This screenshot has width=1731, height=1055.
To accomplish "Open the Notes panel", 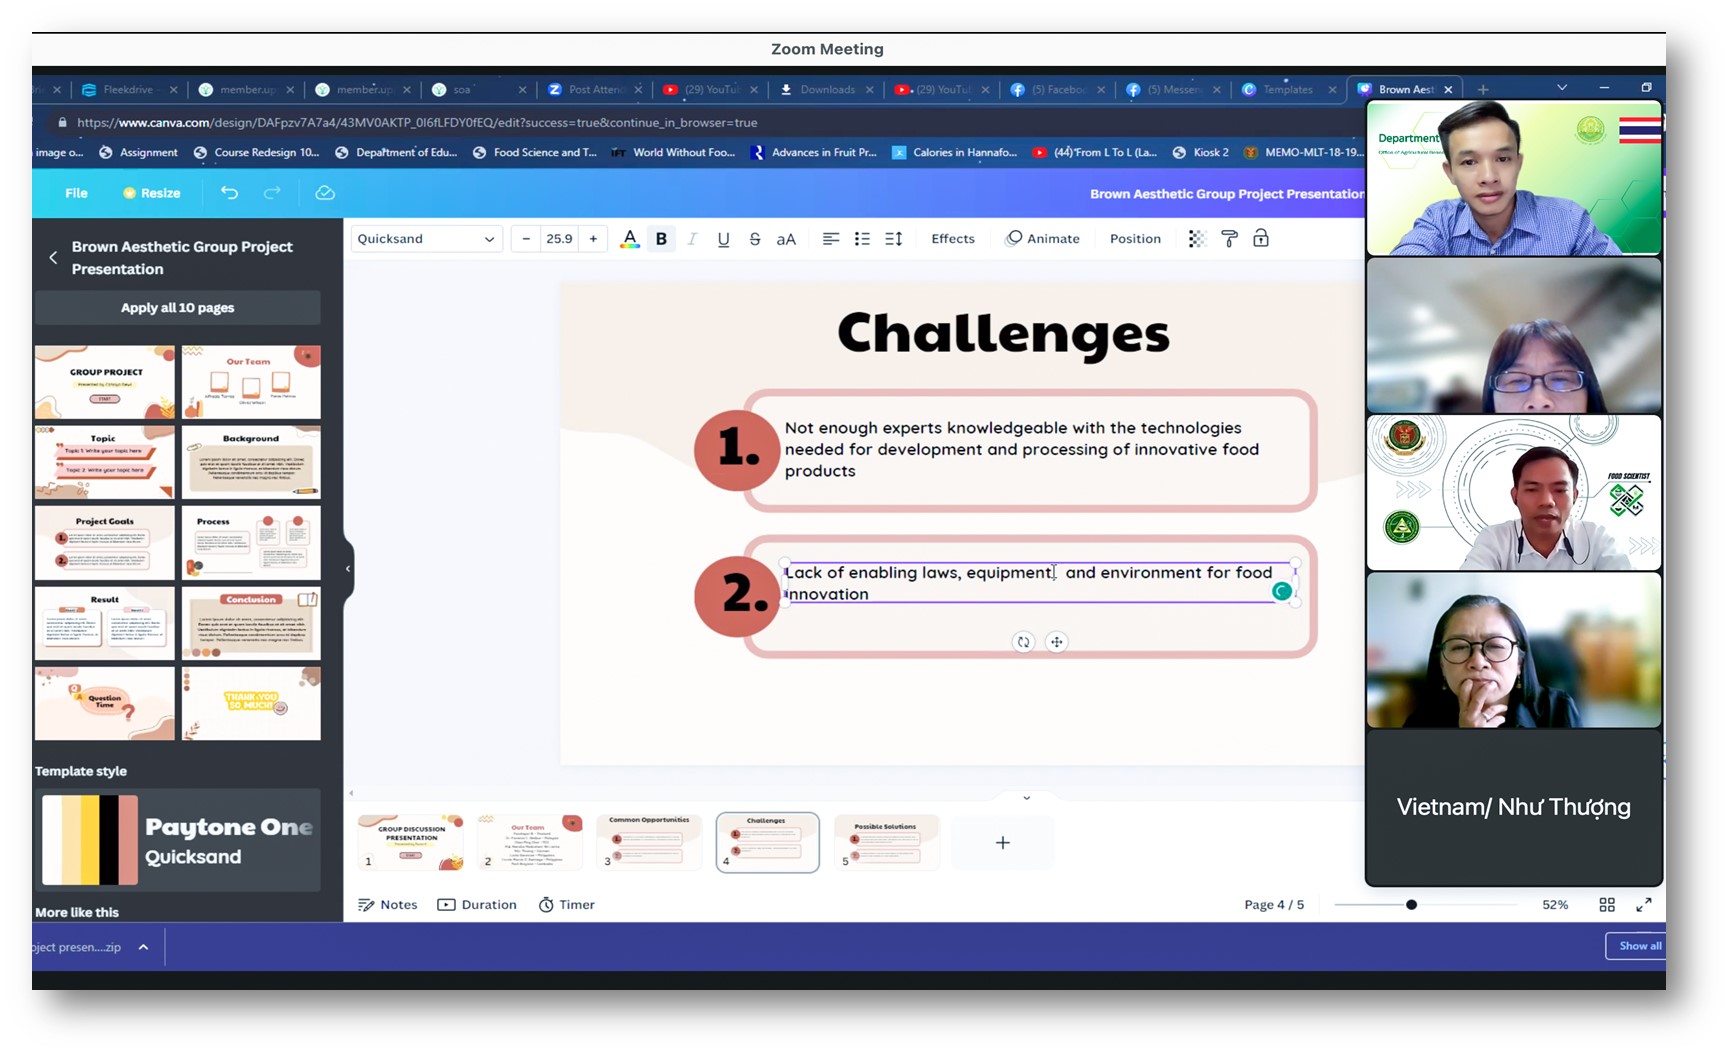I will click(x=388, y=905).
